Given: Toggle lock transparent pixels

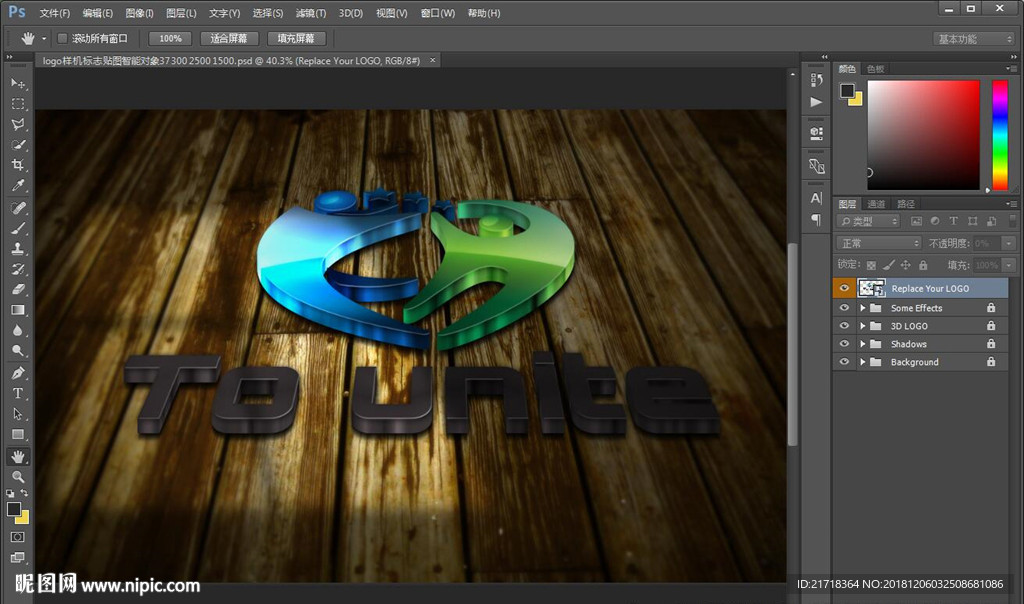Looking at the screenshot, I should tap(871, 265).
